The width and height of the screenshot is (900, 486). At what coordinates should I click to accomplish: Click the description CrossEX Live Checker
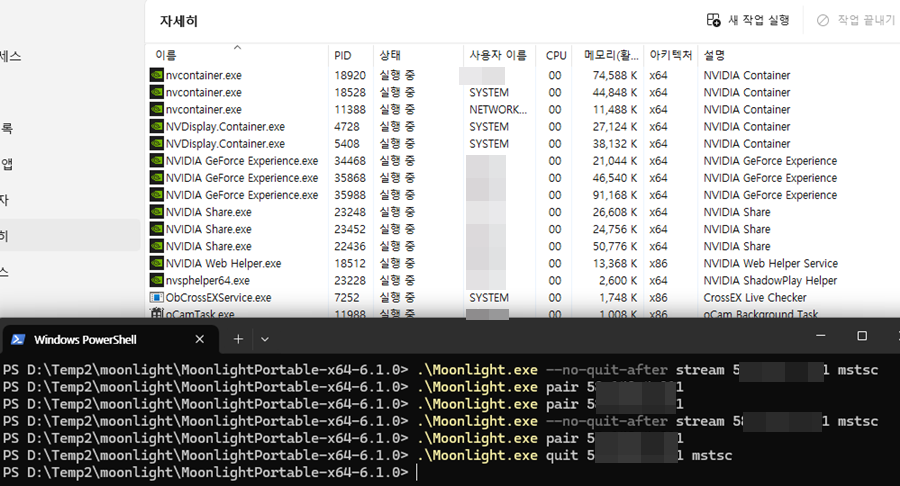(x=755, y=298)
